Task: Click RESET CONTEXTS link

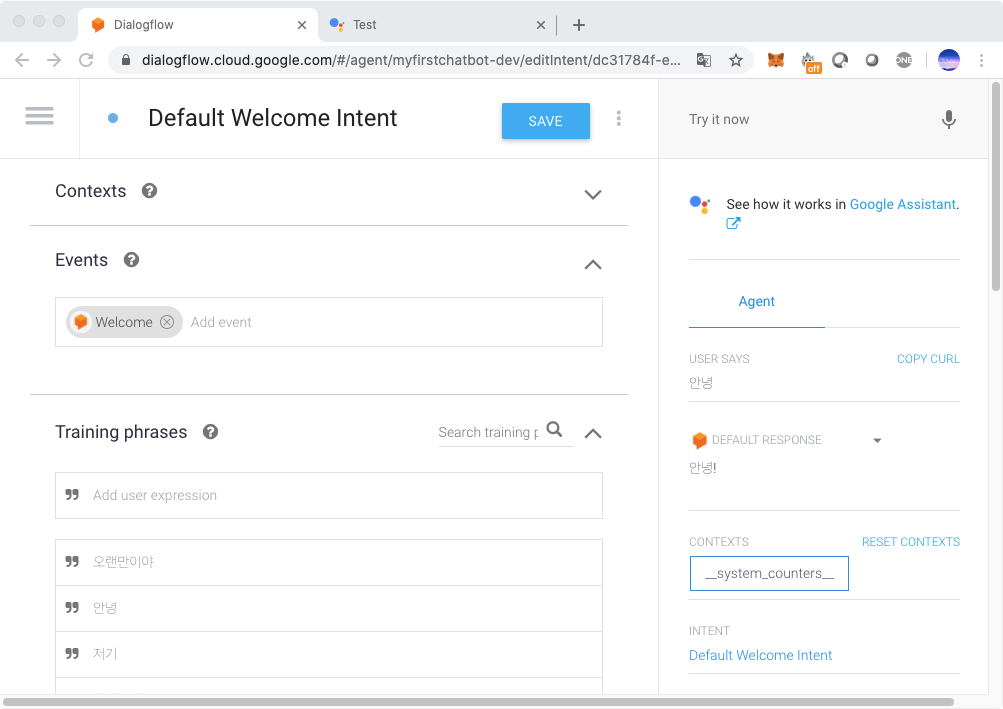Action: (x=911, y=542)
